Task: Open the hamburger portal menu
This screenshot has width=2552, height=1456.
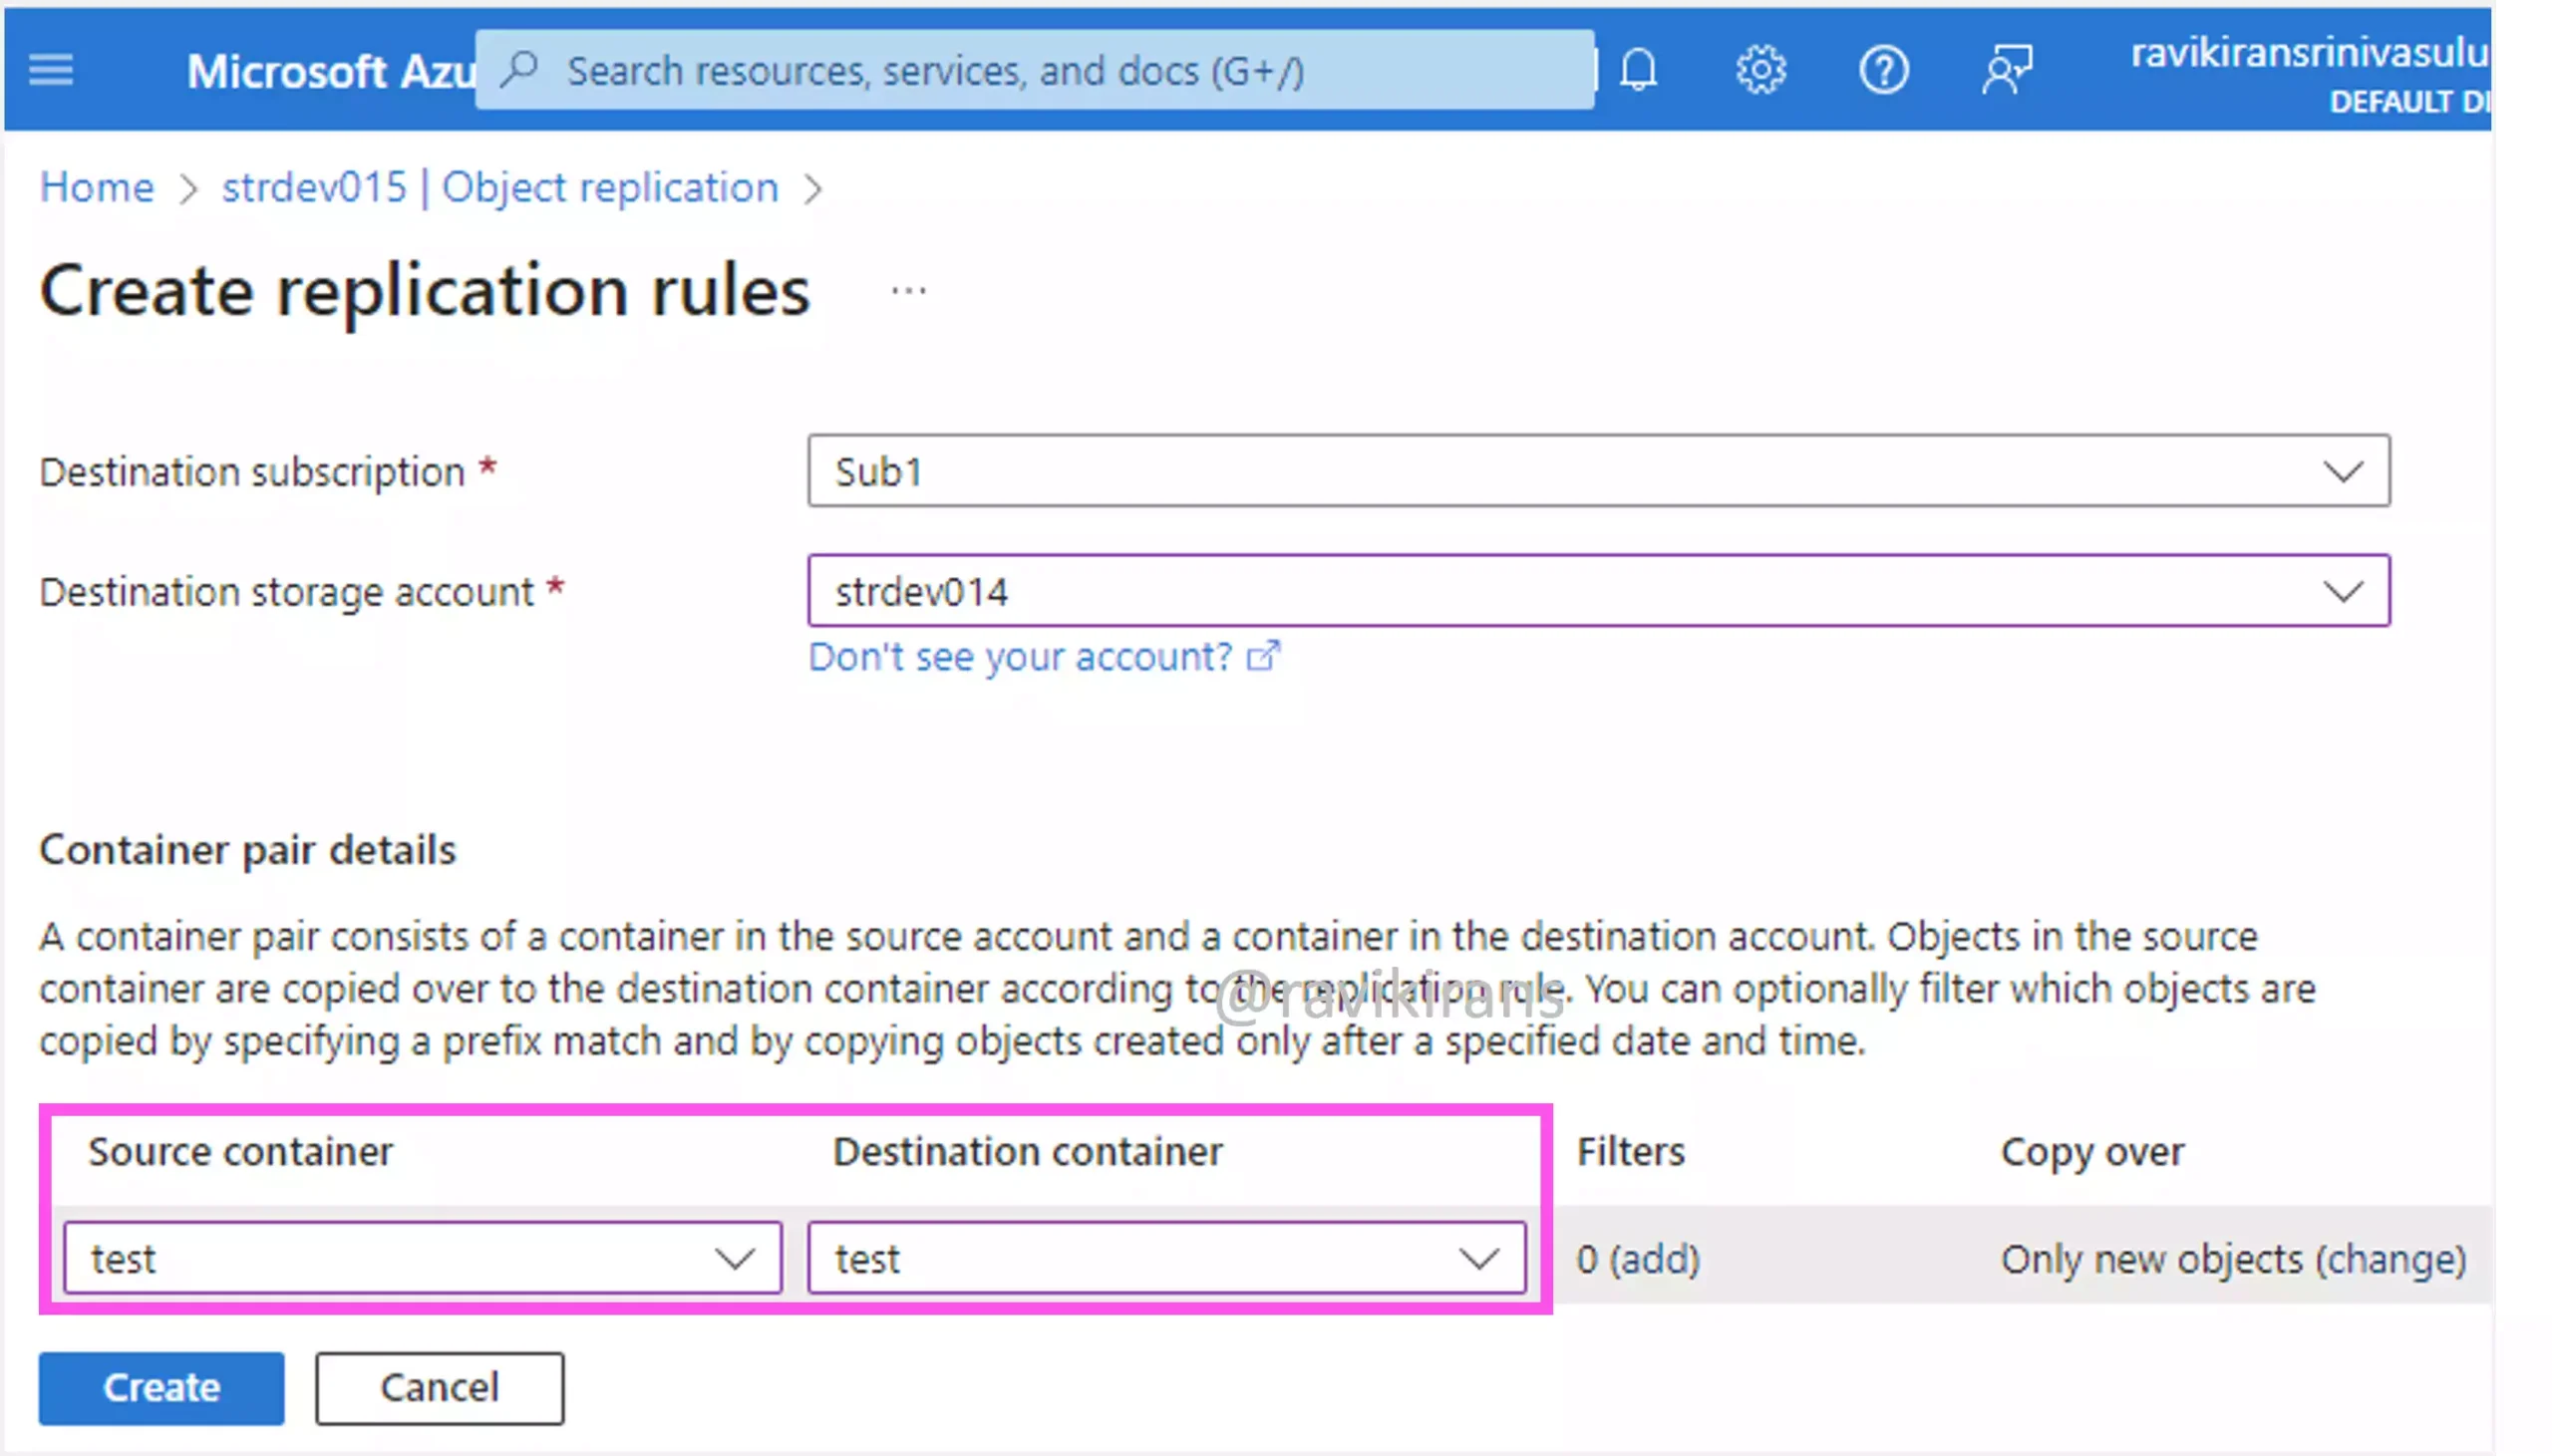Action: (x=51, y=70)
